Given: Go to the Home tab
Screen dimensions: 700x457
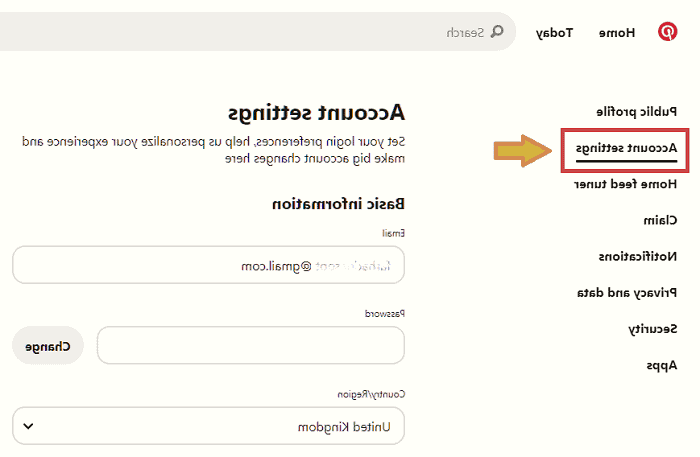Looking at the screenshot, I should tap(617, 32).
